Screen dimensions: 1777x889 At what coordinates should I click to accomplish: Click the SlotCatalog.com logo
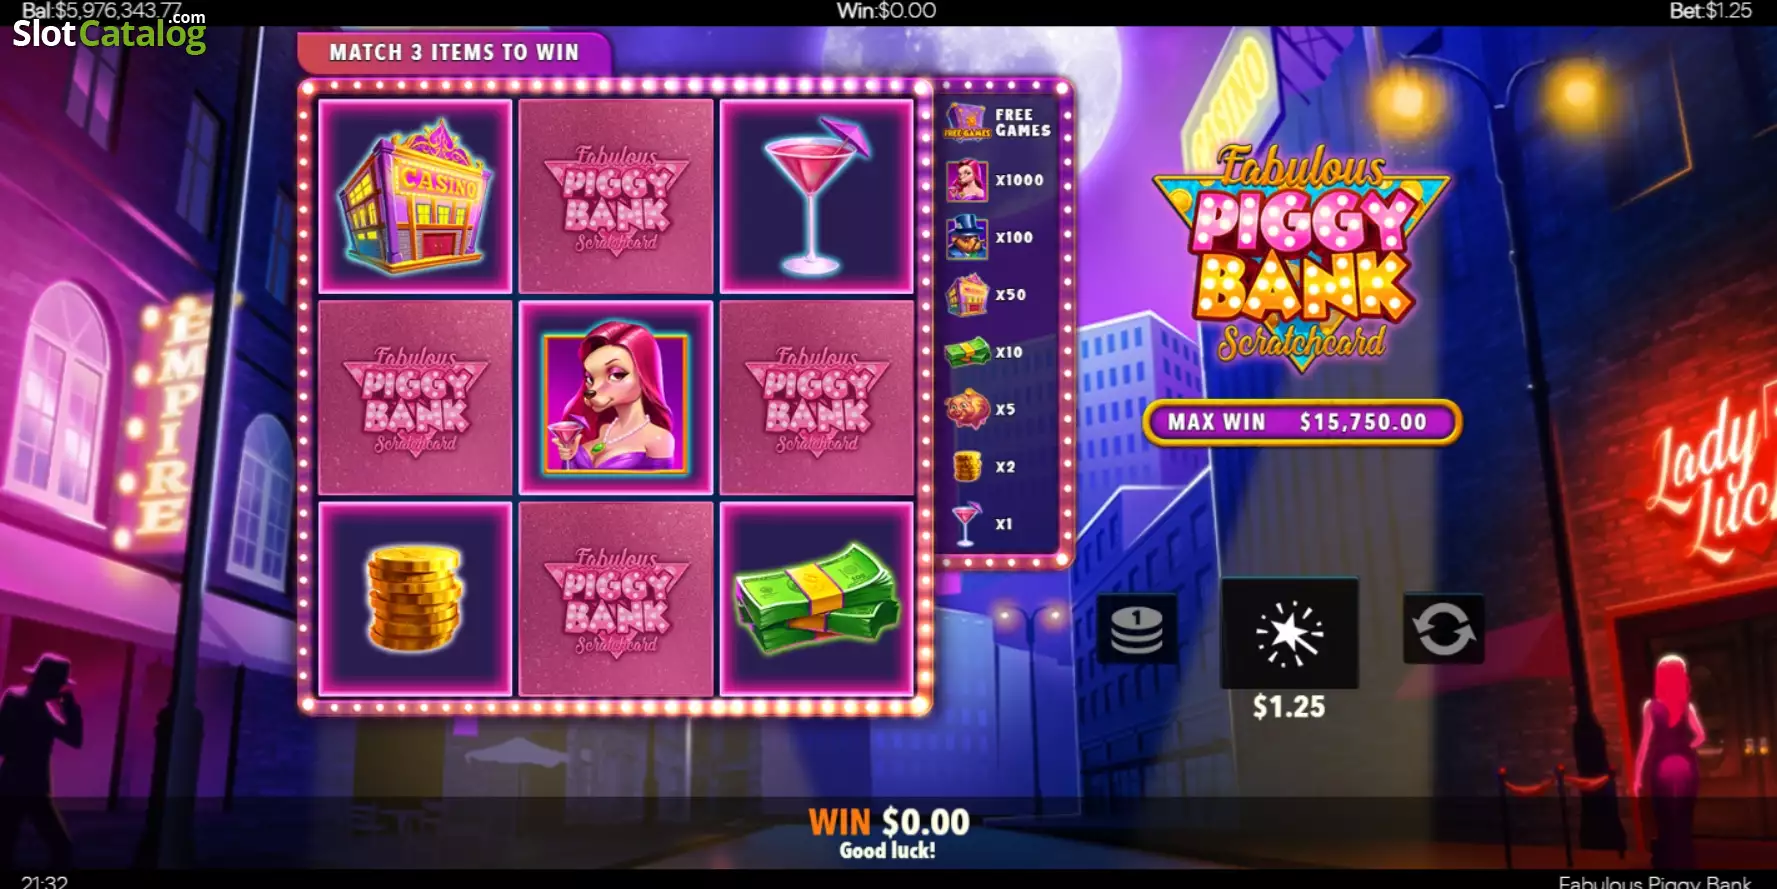click(x=109, y=32)
